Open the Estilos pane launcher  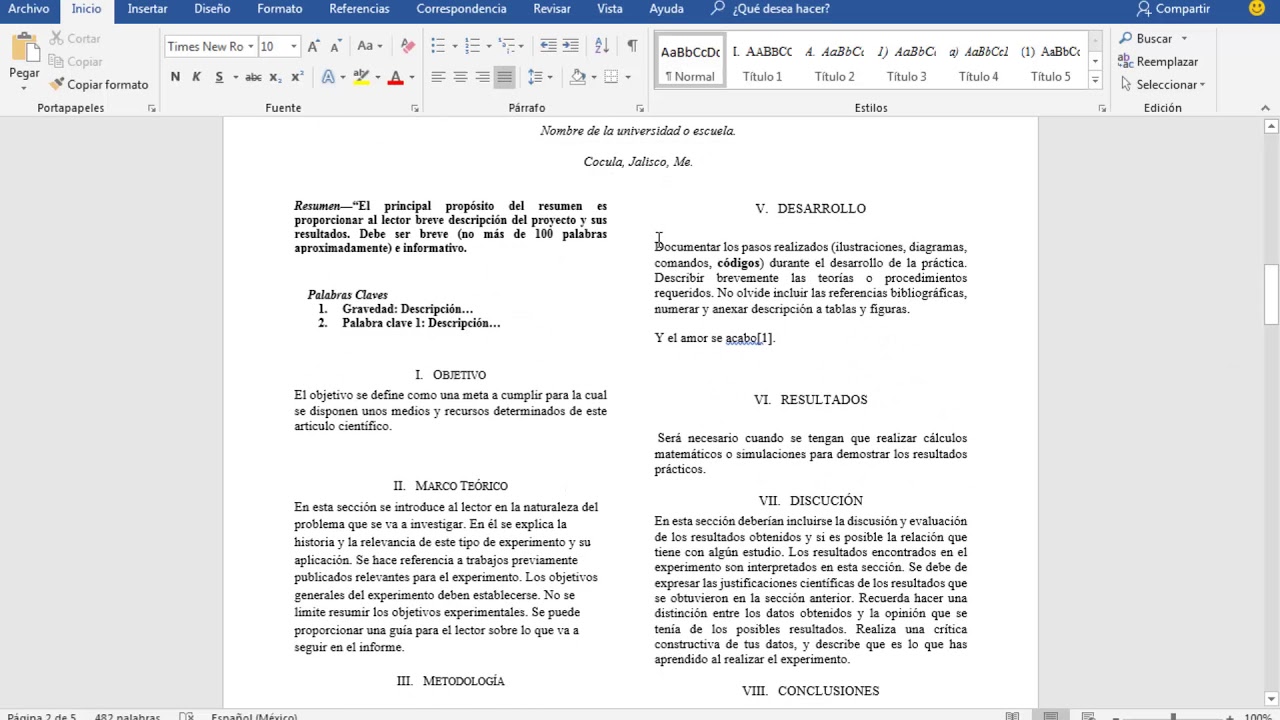[x=1102, y=108]
